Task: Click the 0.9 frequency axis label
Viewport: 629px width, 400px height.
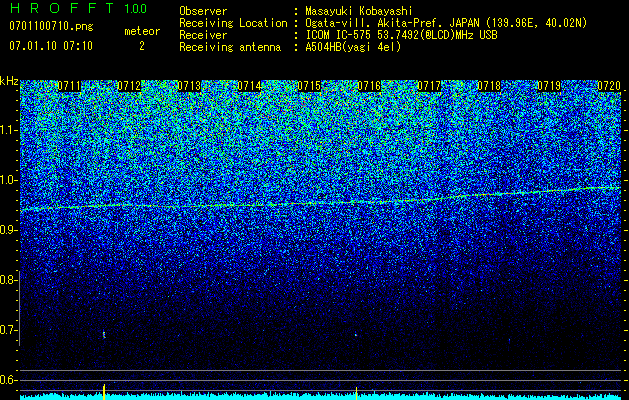Action: pos(8,230)
